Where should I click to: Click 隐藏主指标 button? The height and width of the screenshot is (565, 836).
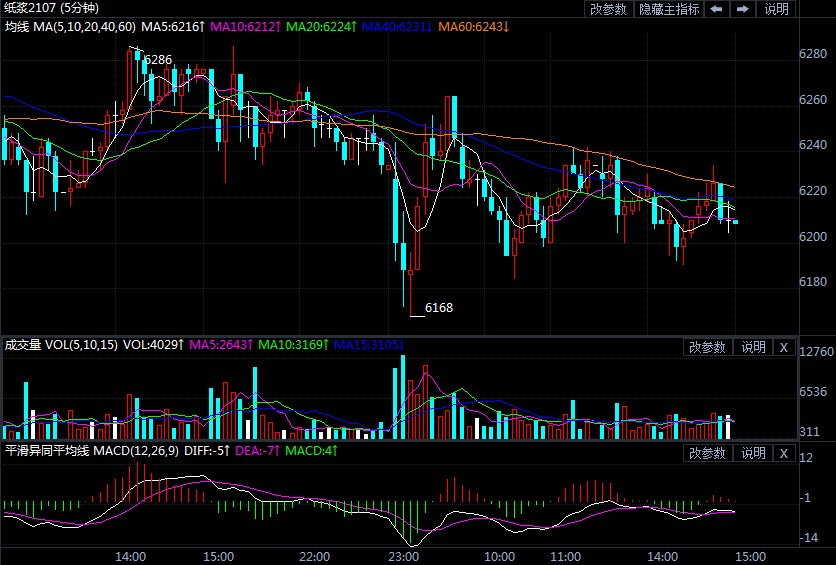[x=669, y=9]
